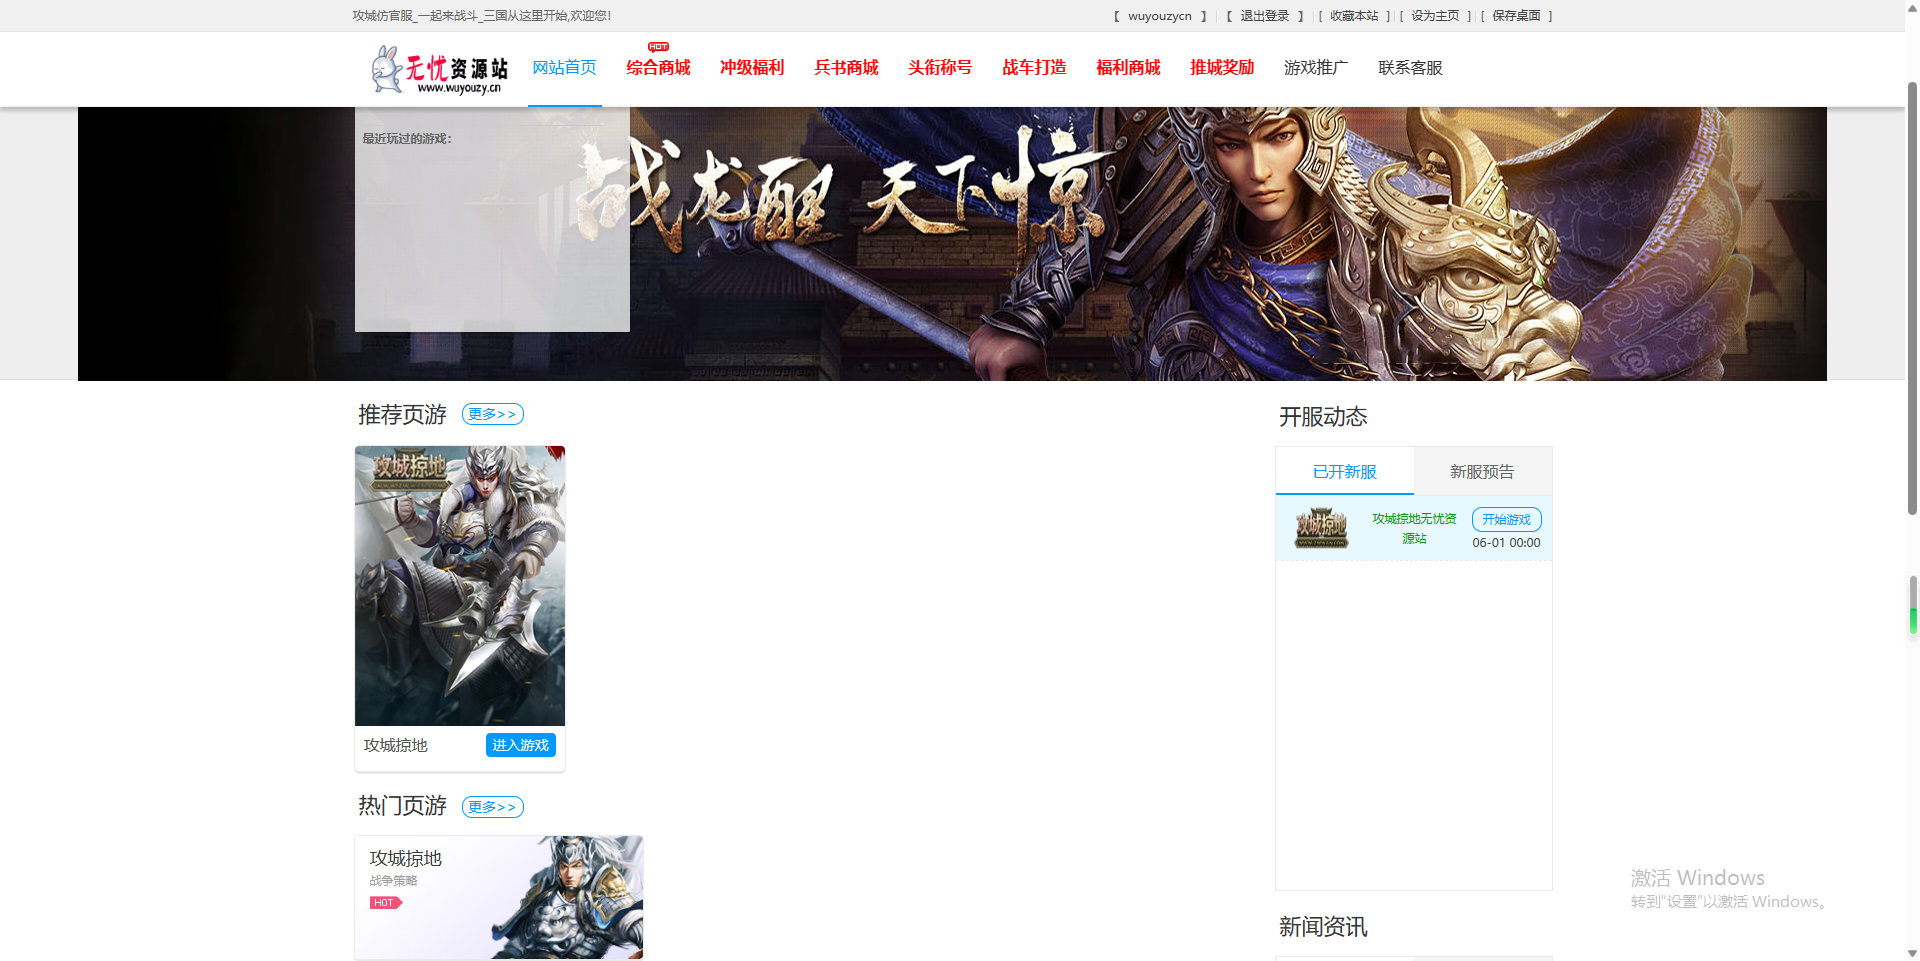Click the 开始游戏 button
Image resolution: width=1920 pixels, height=961 pixels.
coord(1506,520)
